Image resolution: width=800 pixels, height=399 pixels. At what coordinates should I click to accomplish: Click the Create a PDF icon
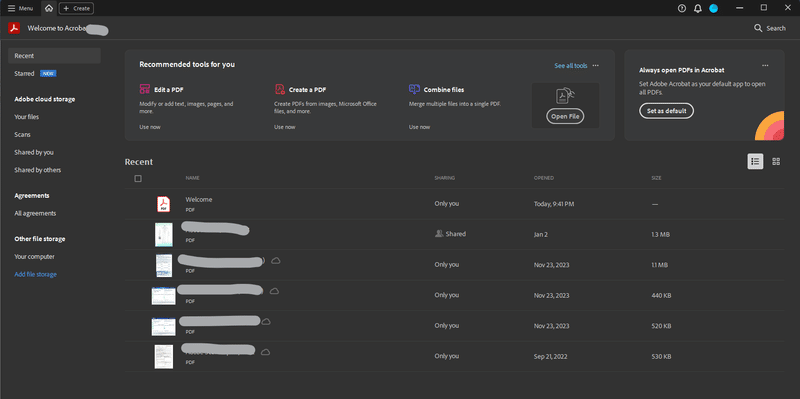click(x=280, y=89)
